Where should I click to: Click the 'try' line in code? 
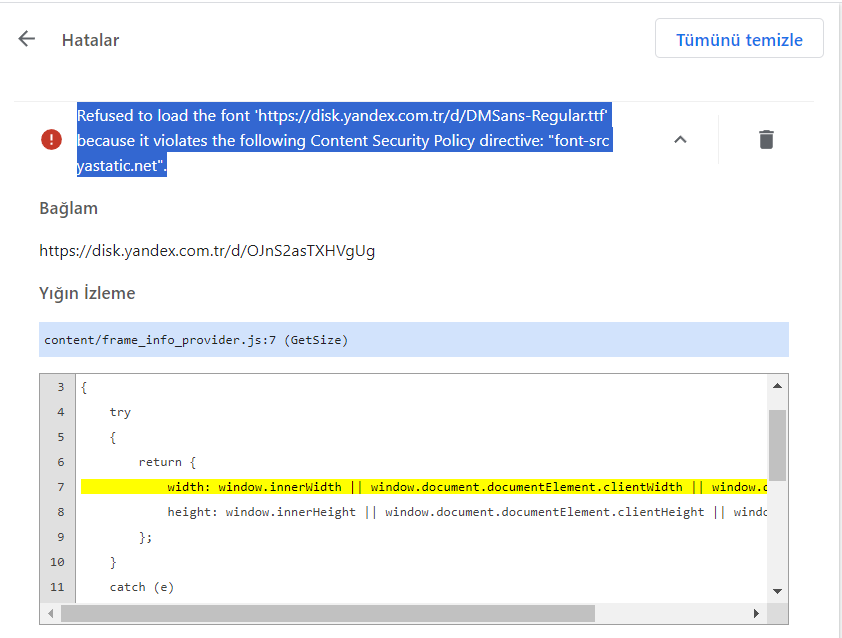[120, 412]
